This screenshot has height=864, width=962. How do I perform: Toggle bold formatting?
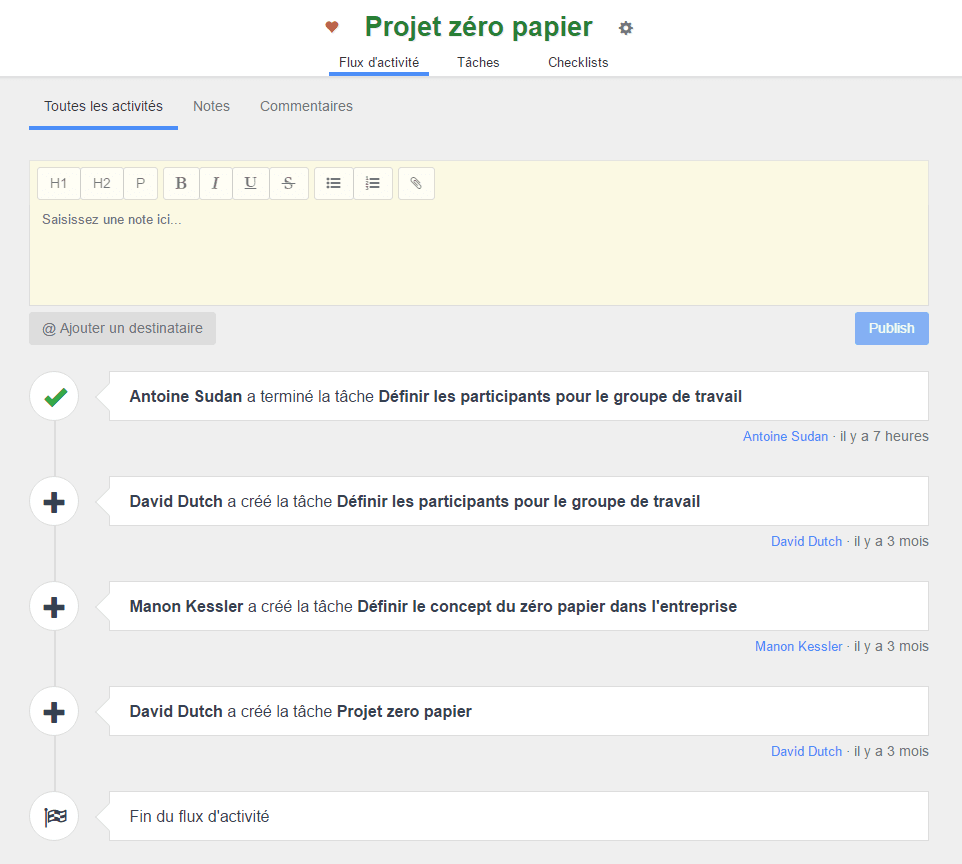click(x=181, y=183)
